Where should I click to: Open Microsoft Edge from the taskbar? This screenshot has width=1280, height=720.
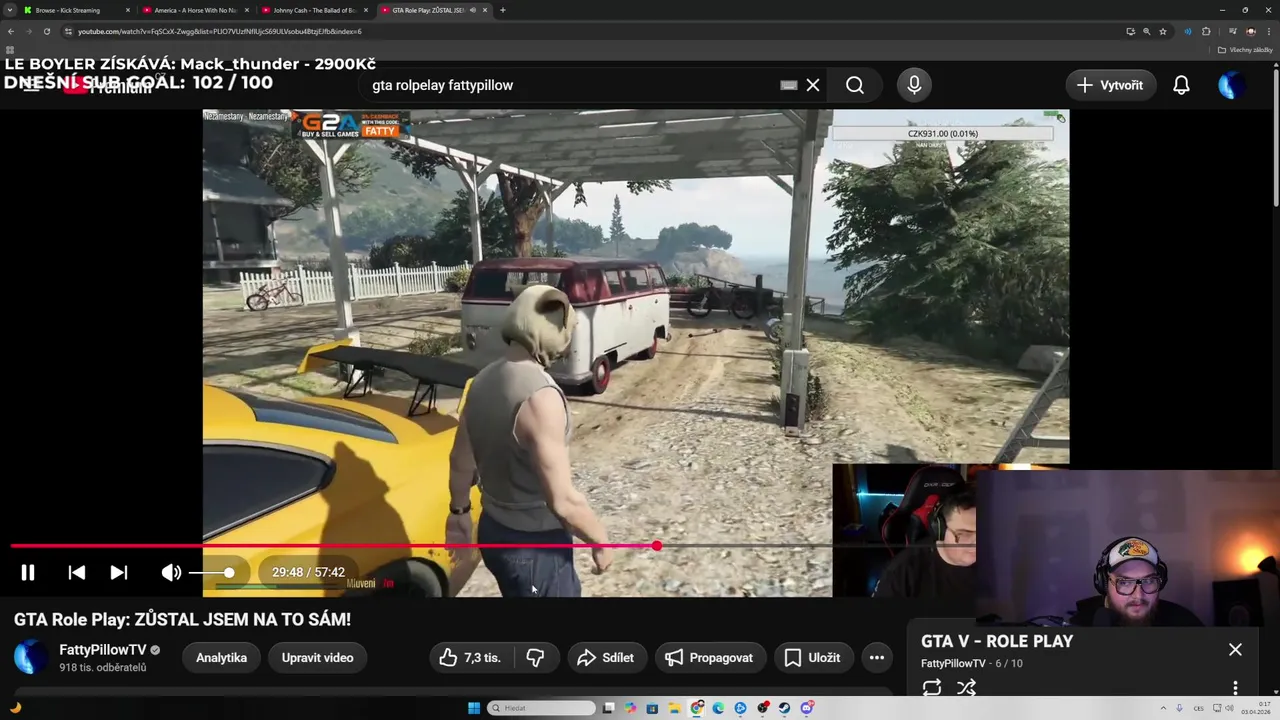719,708
